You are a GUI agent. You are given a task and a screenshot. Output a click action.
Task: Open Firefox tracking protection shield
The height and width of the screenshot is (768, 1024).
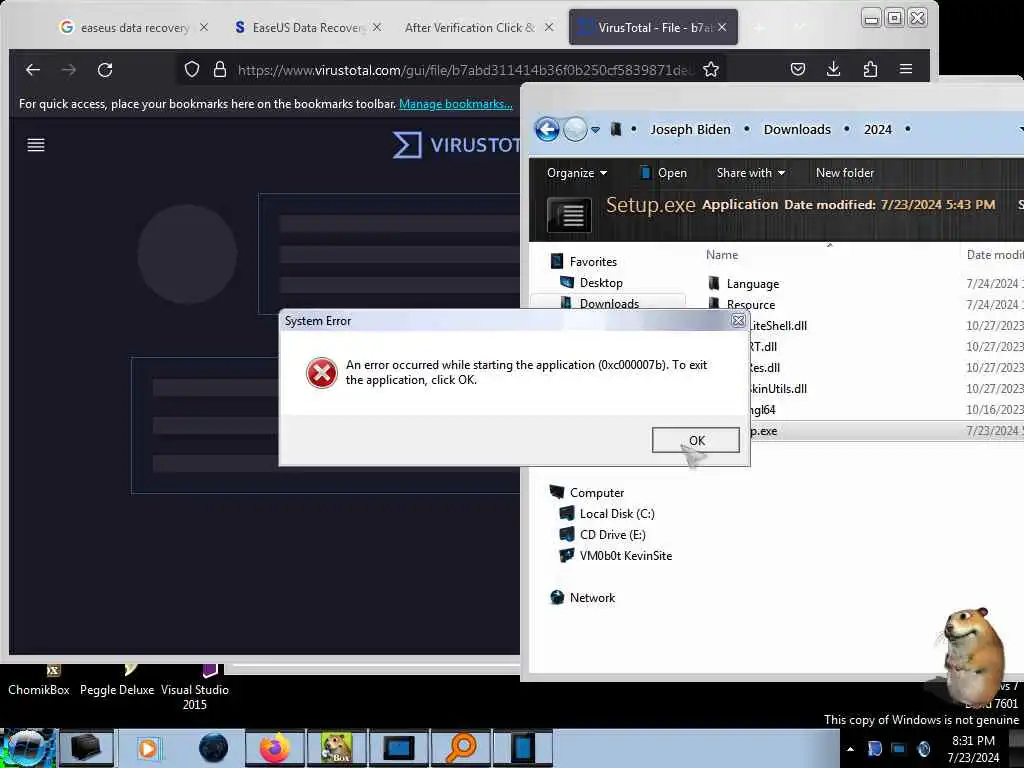pos(191,69)
